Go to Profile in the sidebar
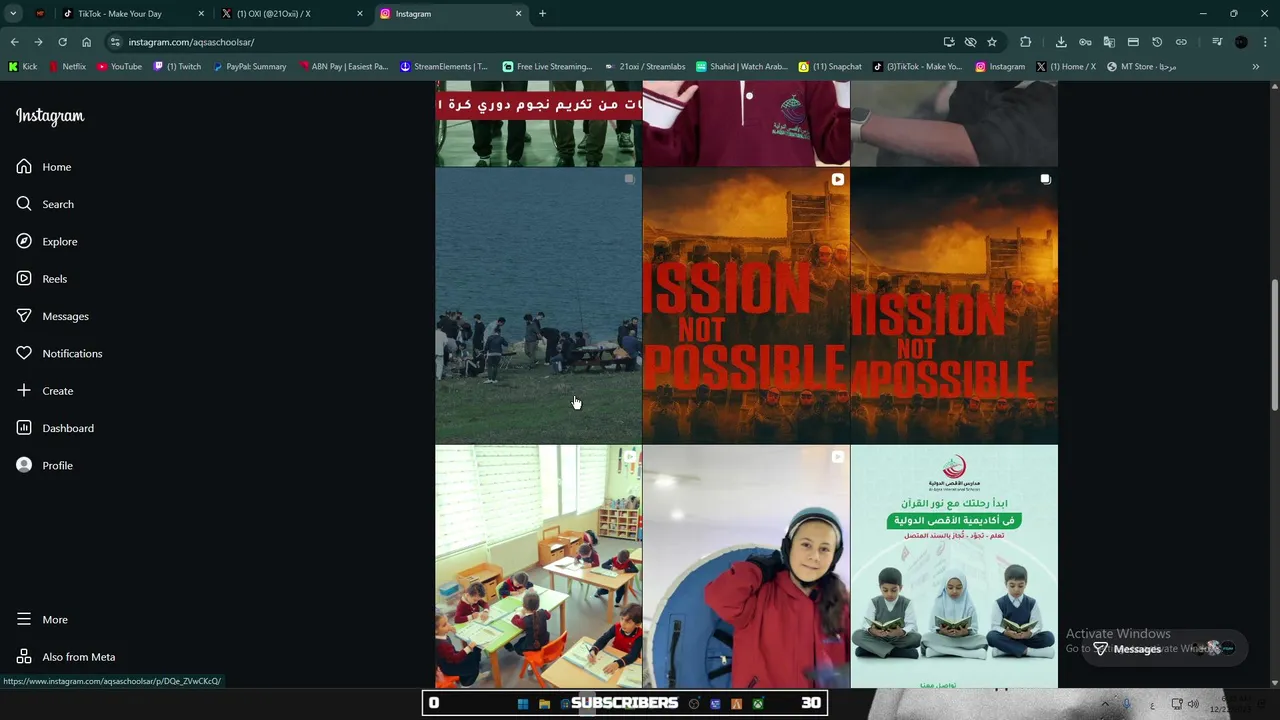Image resolution: width=1280 pixels, height=720 pixels. pos(45,465)
